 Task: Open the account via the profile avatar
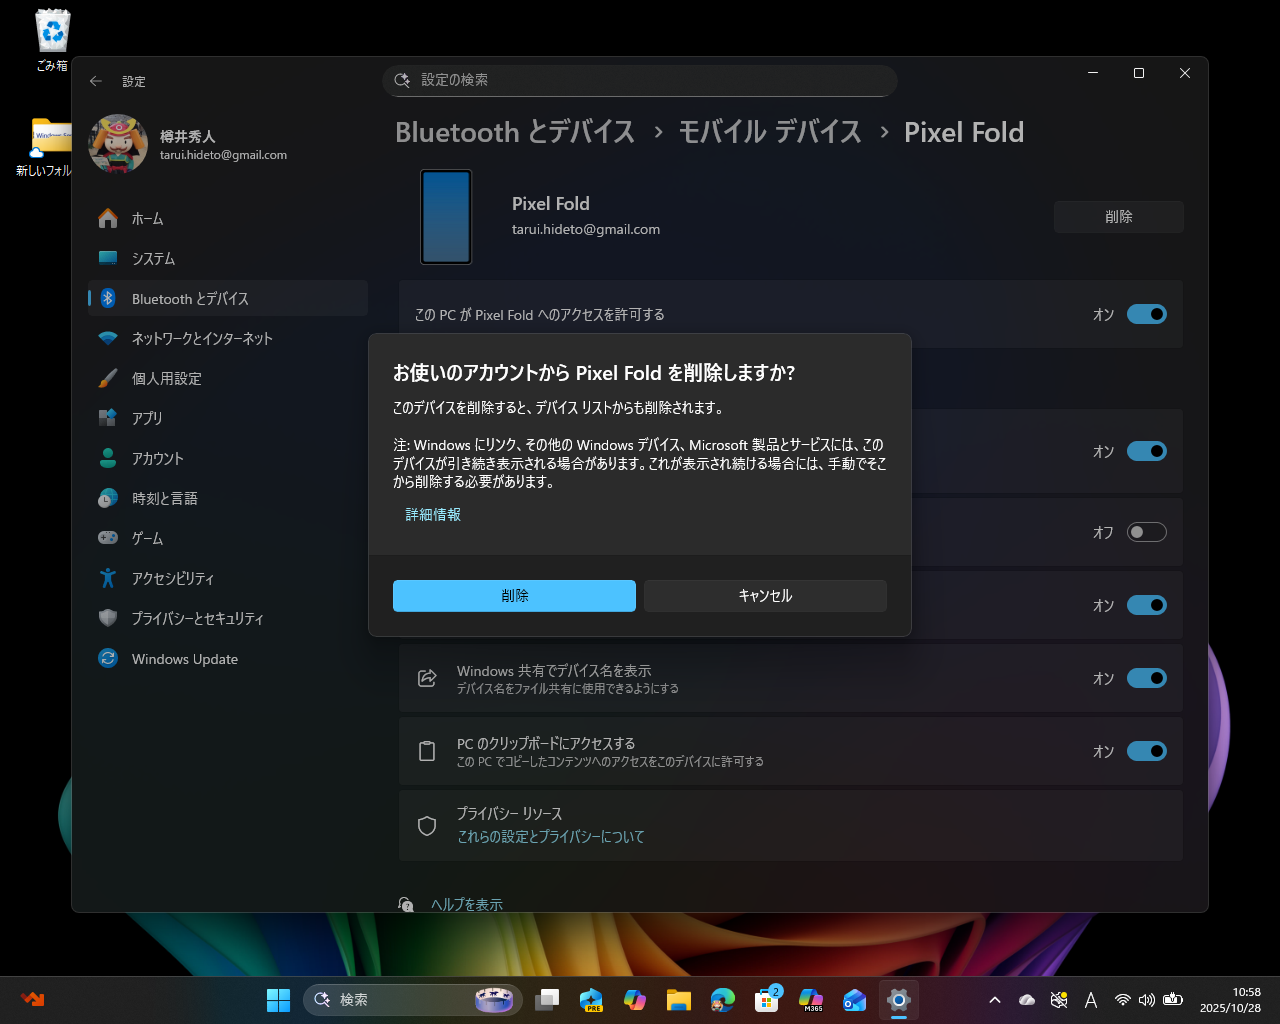118,144
